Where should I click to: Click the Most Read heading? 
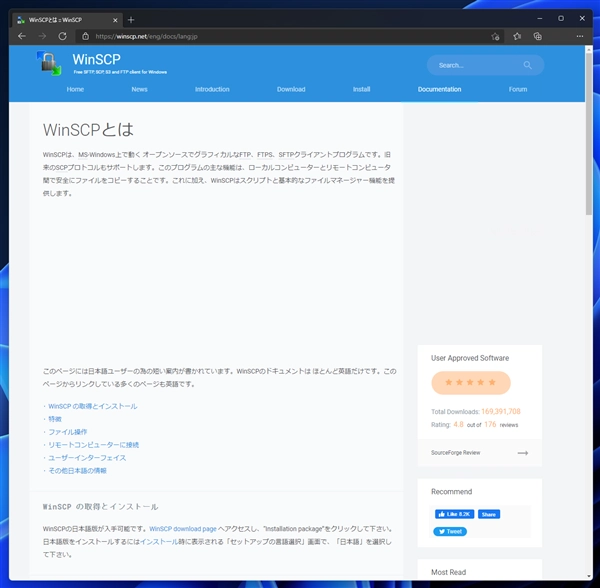(448, 572)
